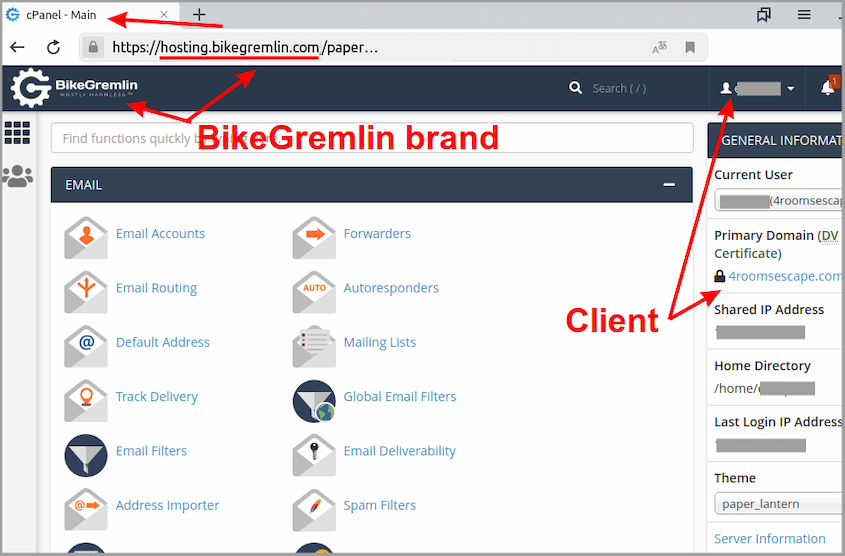Open Track Delivery link
The height and width of the screenshot is (556, 845).
[157, 397]
